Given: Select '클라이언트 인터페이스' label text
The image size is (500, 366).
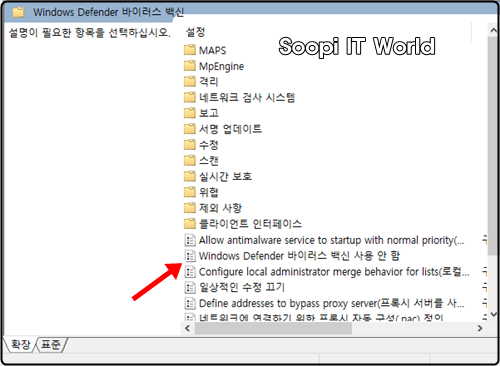Looking at the screenshot, I should (x=250, y=224).
